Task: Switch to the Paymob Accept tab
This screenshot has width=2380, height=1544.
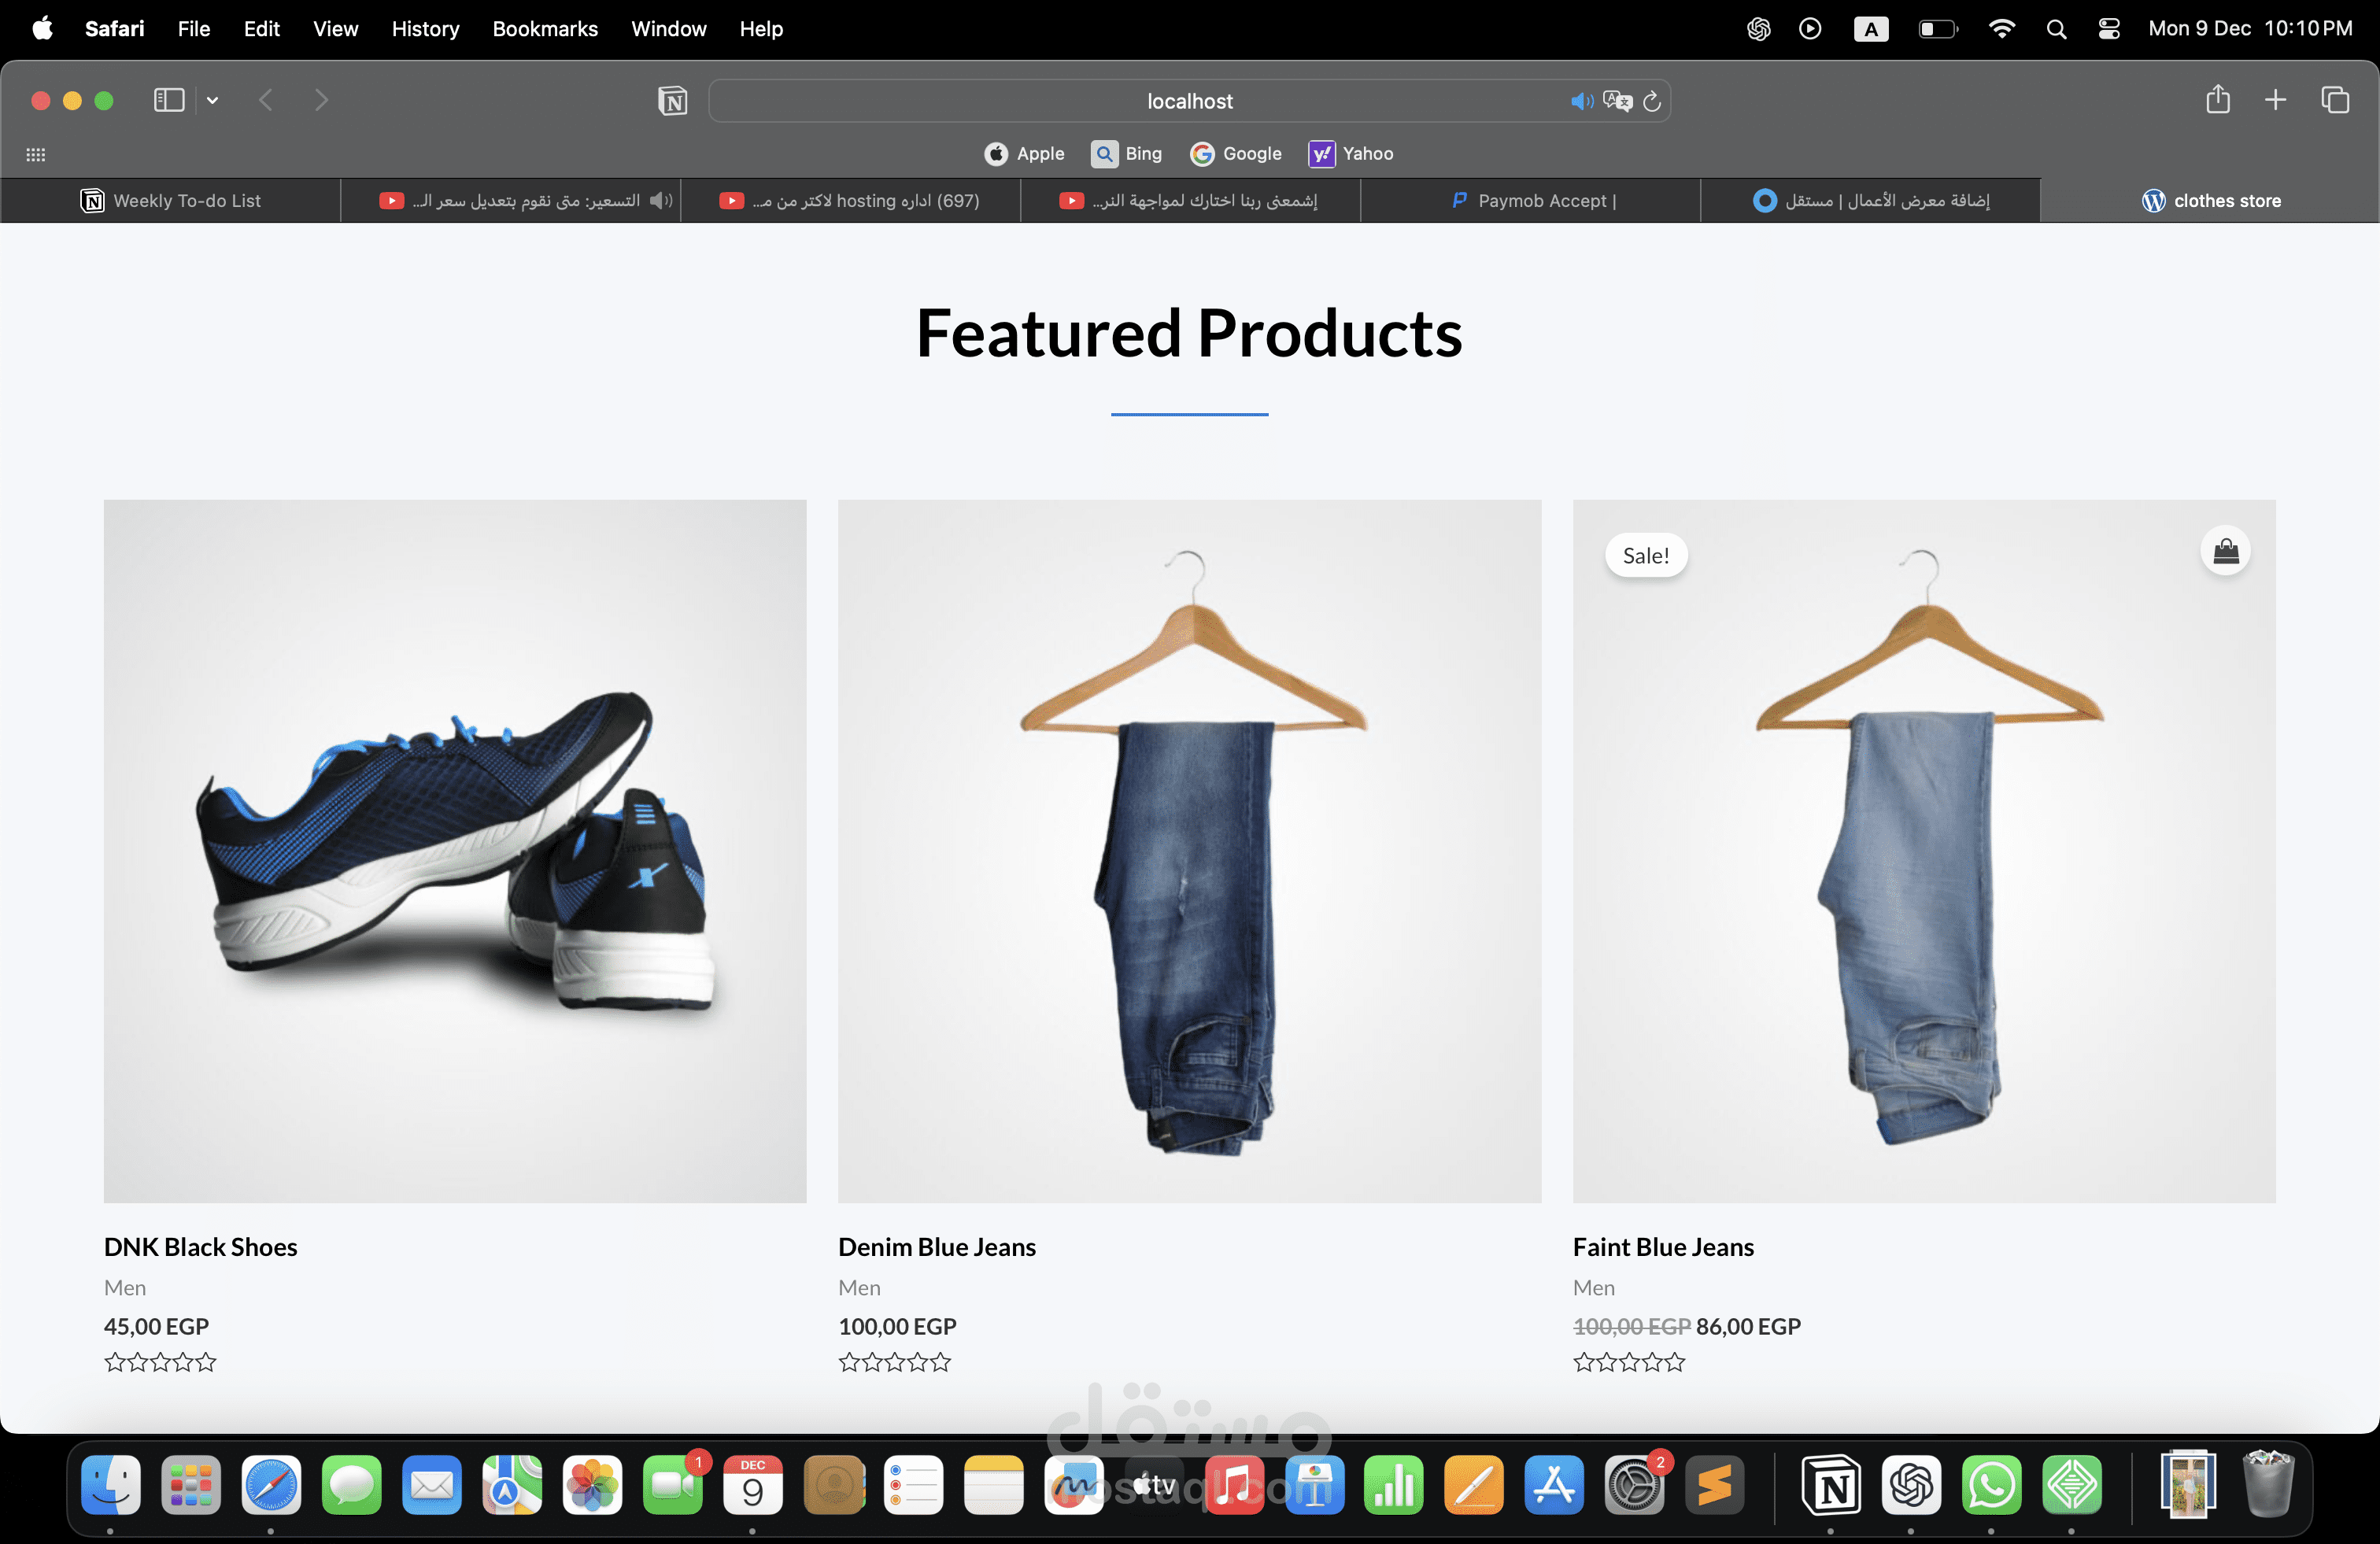Action: (x=1532, y=201)
